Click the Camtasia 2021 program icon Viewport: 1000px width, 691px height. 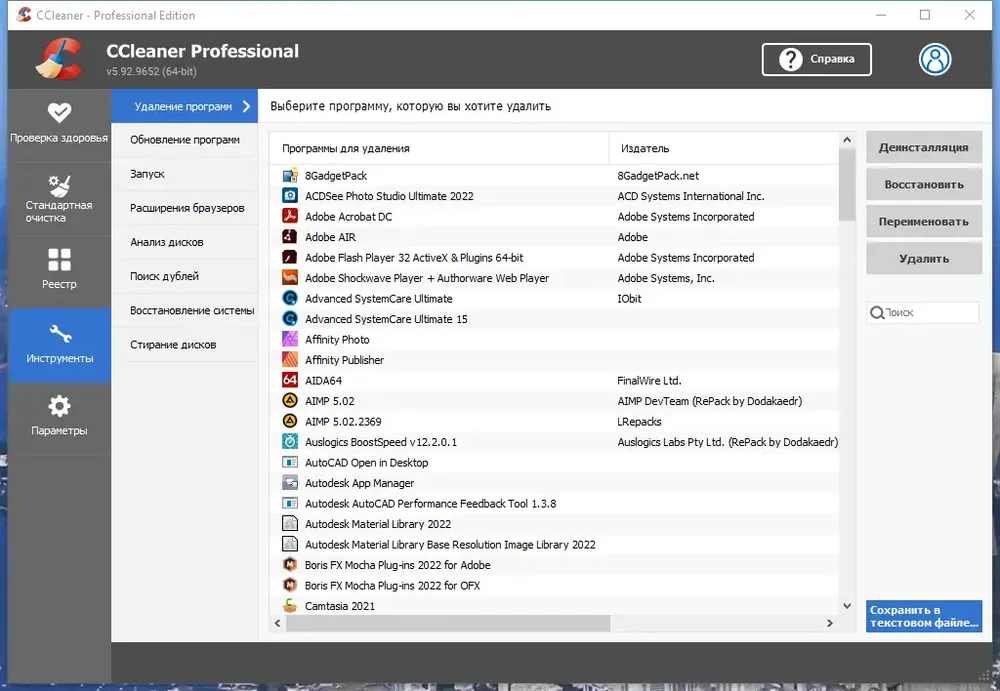pyautogui.click(x=290, y=606)
